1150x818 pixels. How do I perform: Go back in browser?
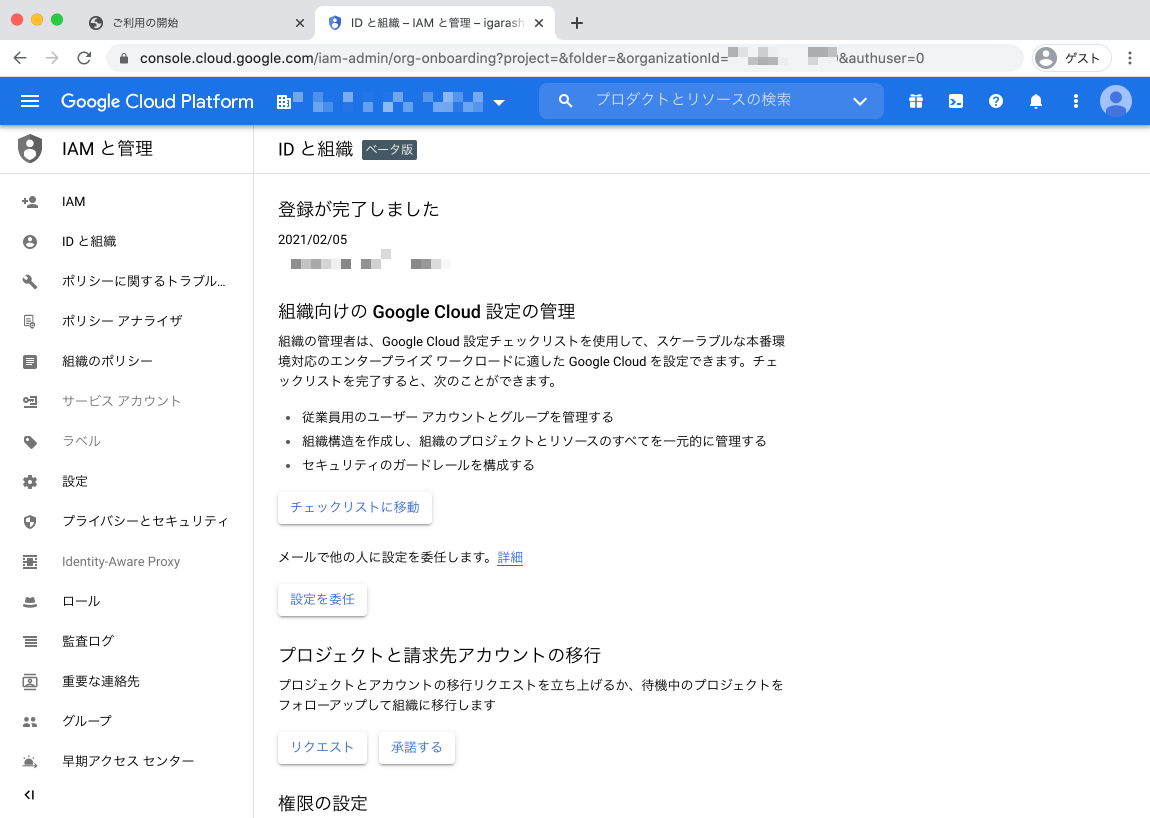tap(20, 58)
